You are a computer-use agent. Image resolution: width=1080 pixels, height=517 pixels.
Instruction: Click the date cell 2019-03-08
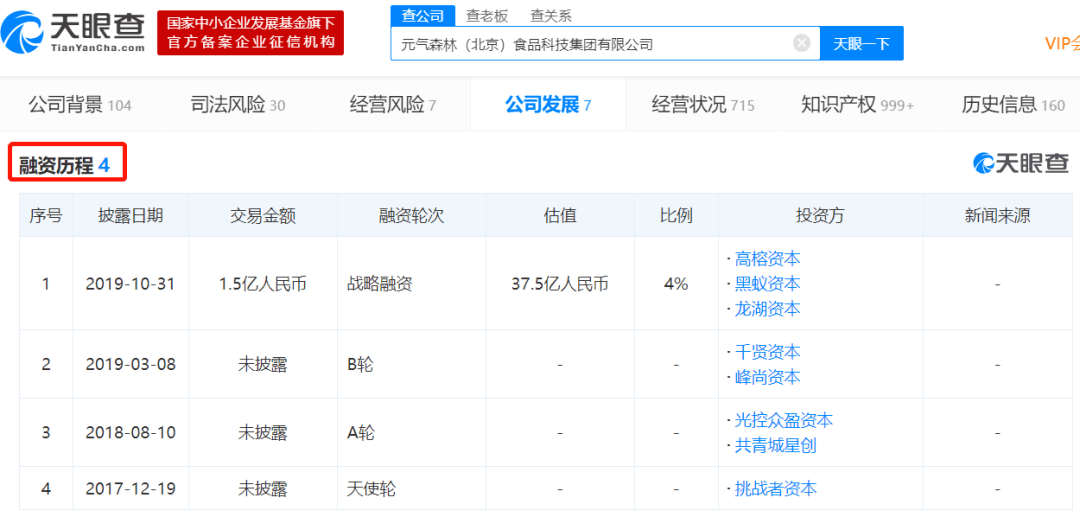pos(131,364)
